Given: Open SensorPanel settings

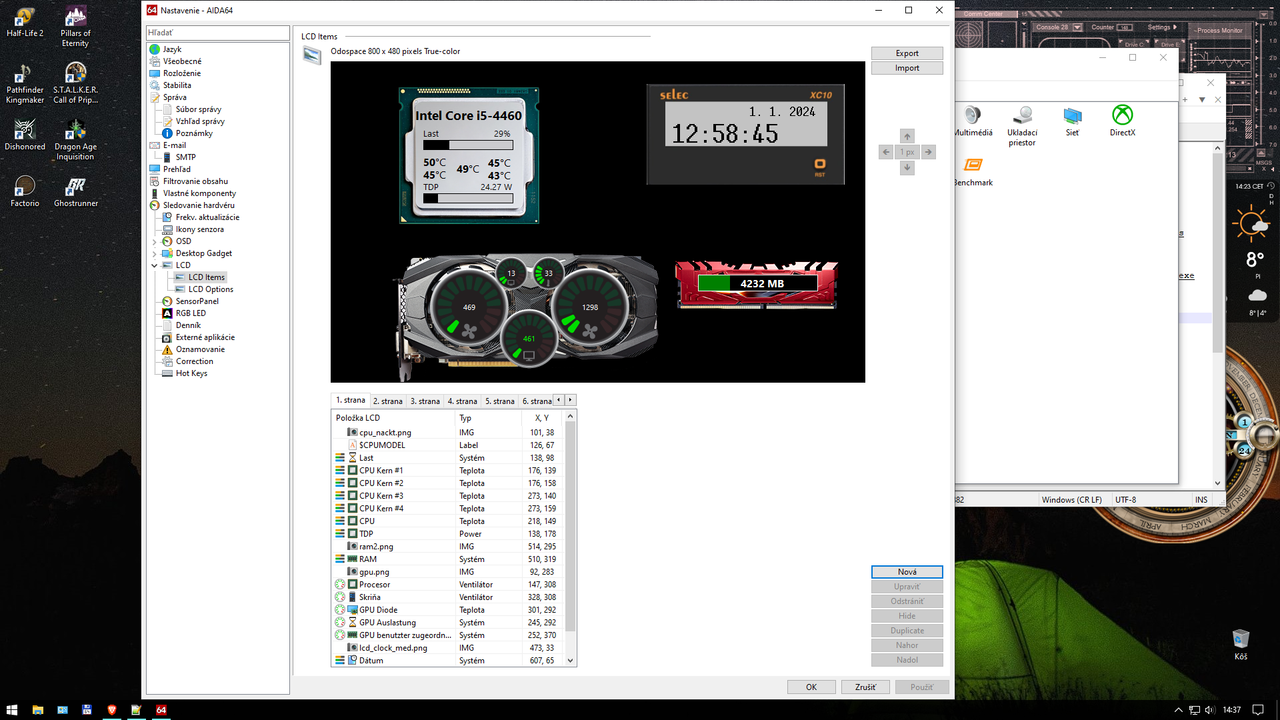Looking at the screenshot, I should coord(197,301).
